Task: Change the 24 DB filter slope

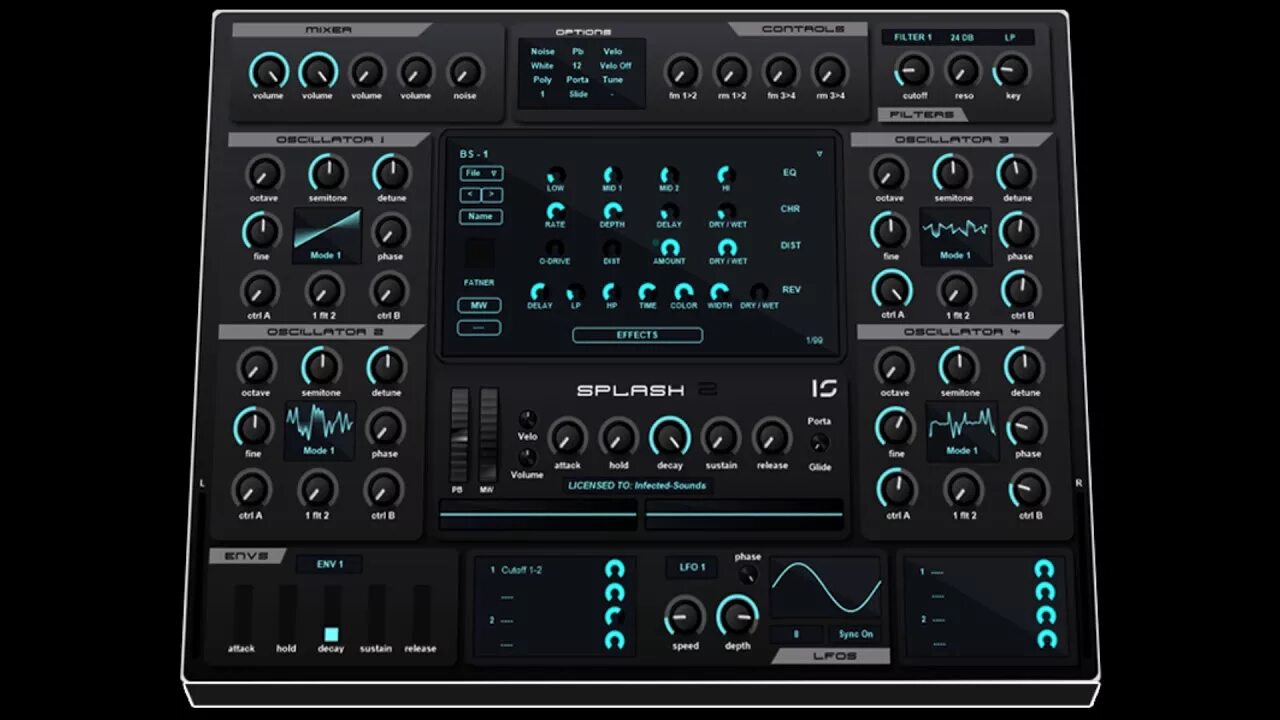Action: 962,37
